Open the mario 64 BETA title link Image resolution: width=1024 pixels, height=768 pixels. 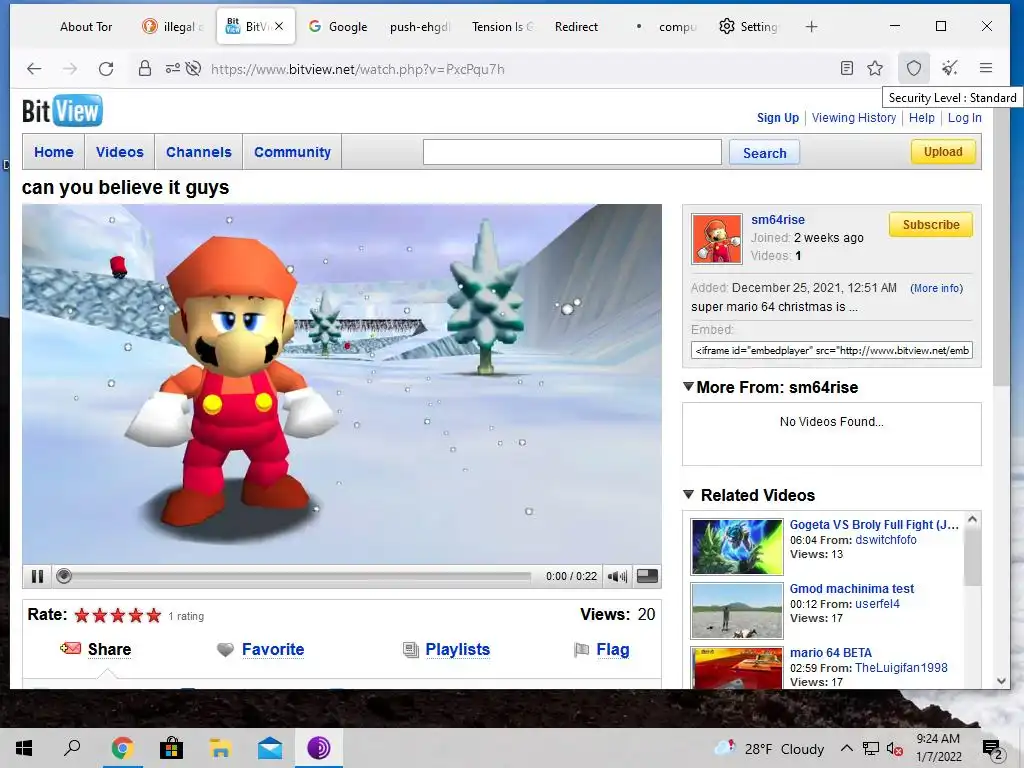pos(831,652)
